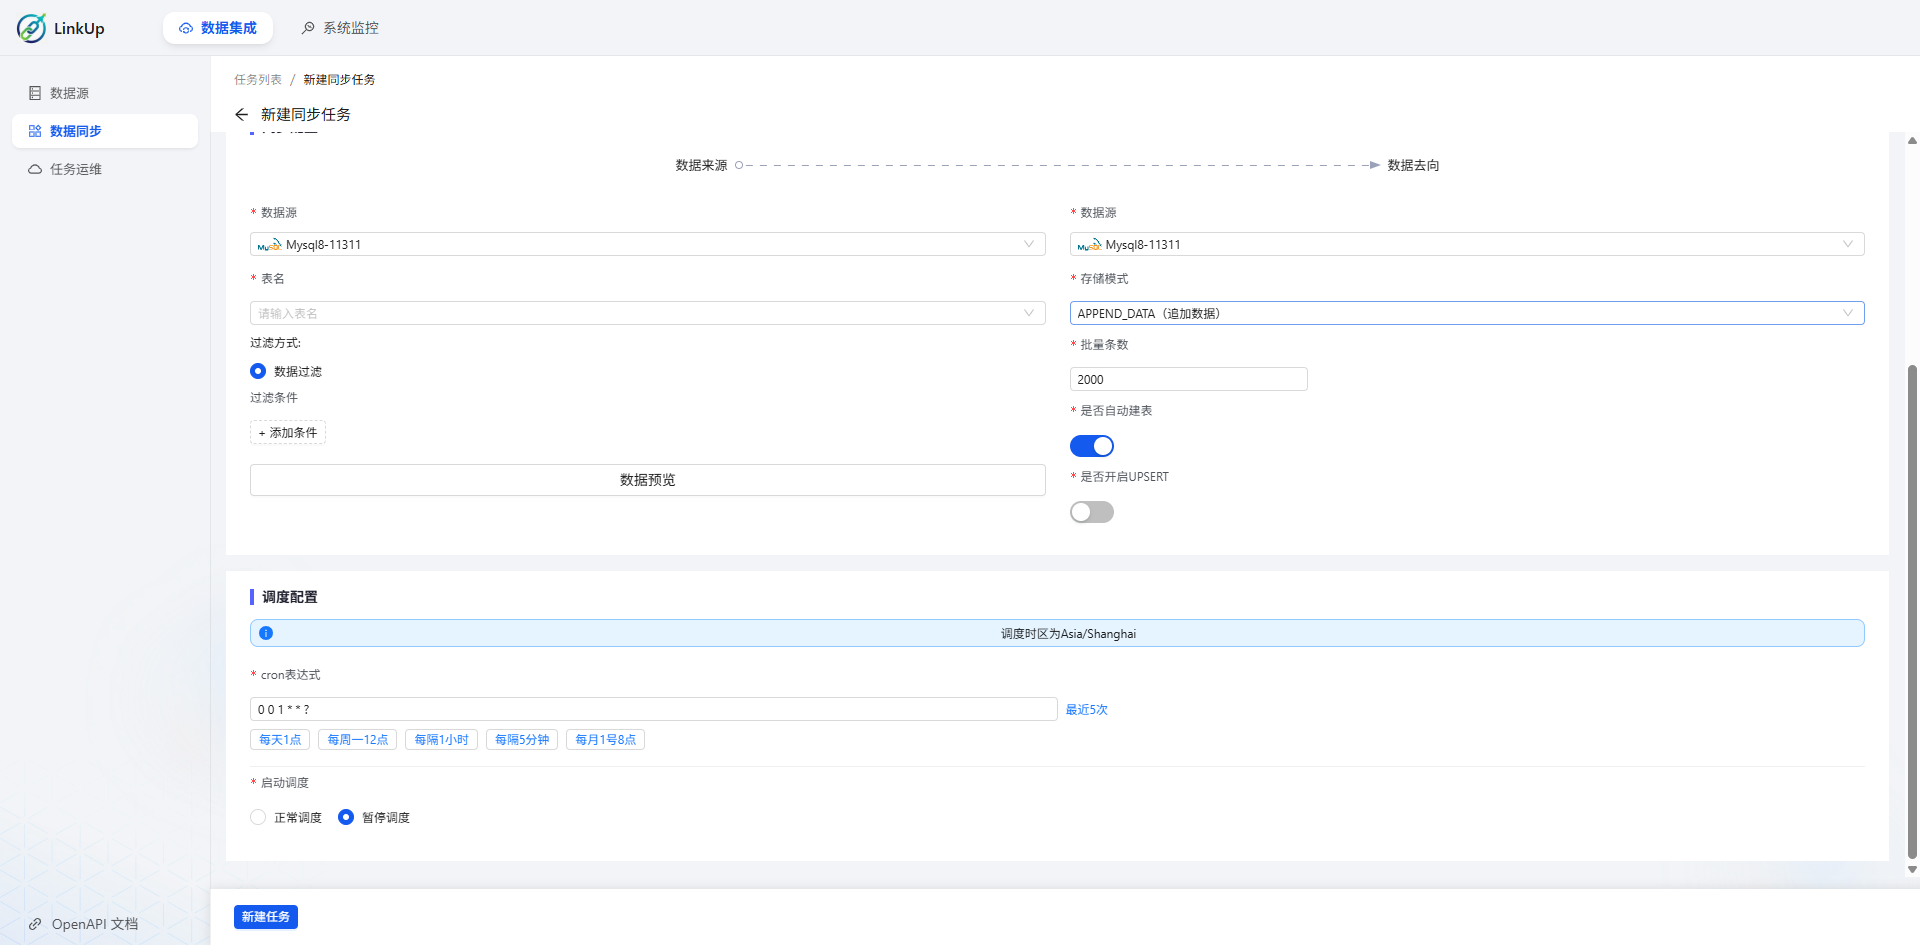Screen dimensions: 1920x945
Task: Switch to the 系统监控 tab
Action: [339, 28]
